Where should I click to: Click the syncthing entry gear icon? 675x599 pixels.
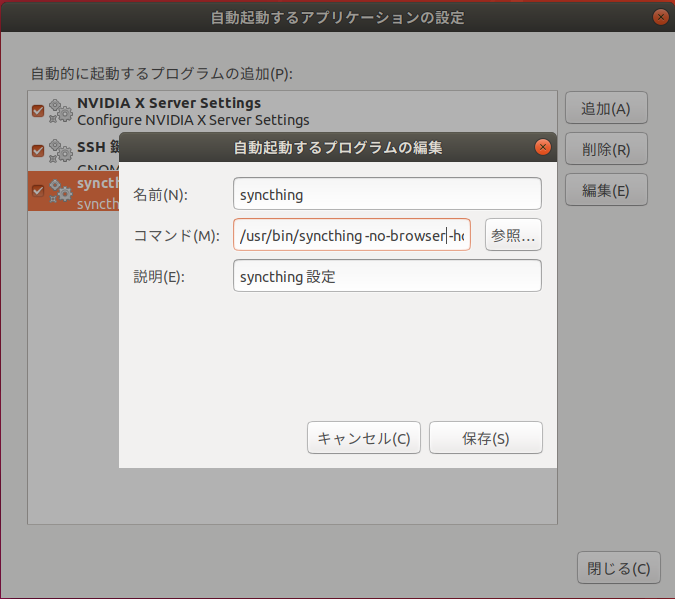tap(60, 191)
